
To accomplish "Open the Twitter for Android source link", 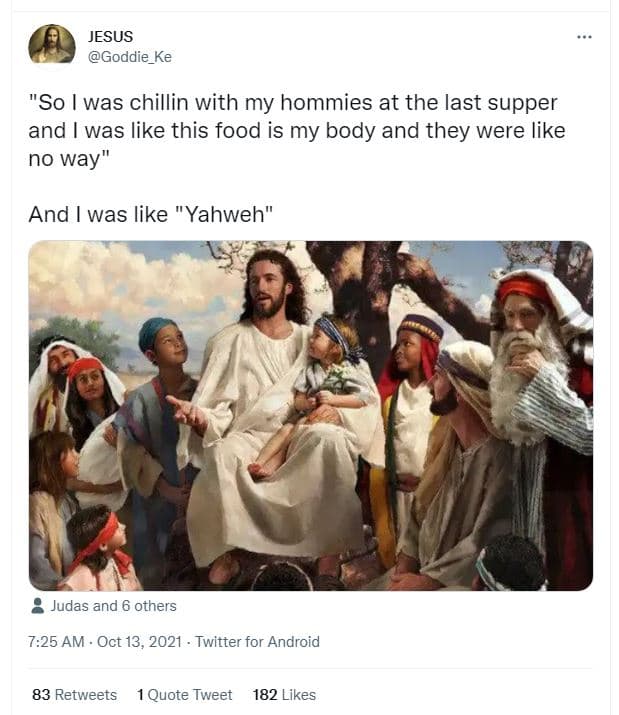I will [257, 642].
